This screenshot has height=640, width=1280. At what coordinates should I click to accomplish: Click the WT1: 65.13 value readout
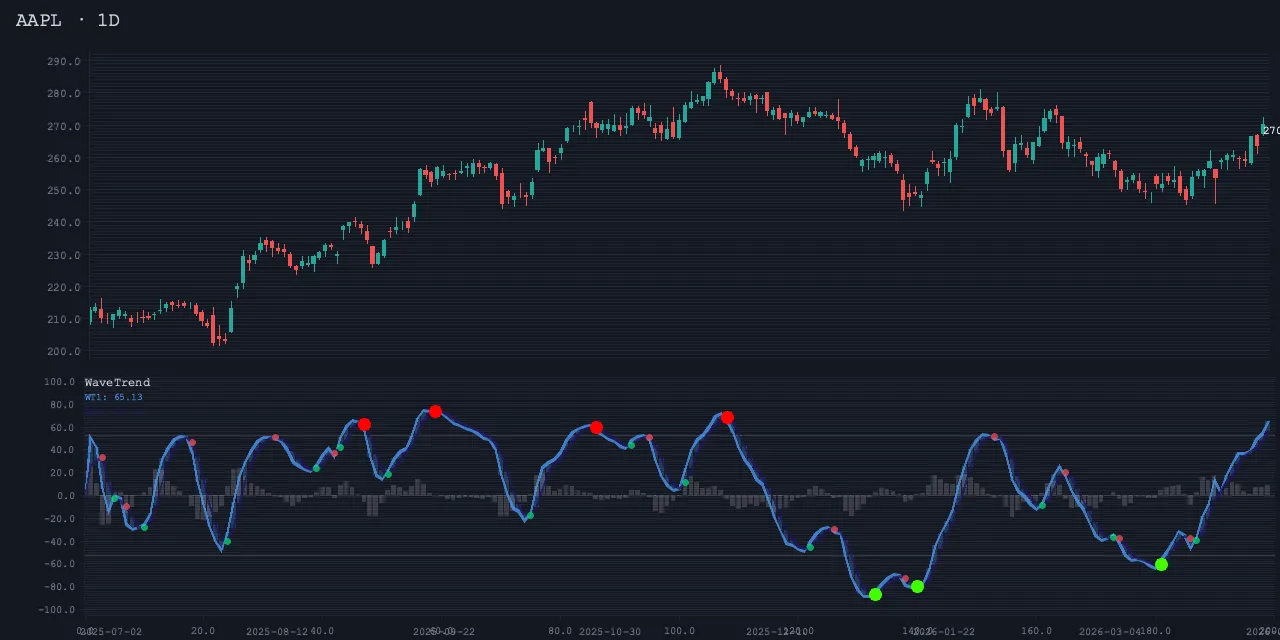coord(113,397)
